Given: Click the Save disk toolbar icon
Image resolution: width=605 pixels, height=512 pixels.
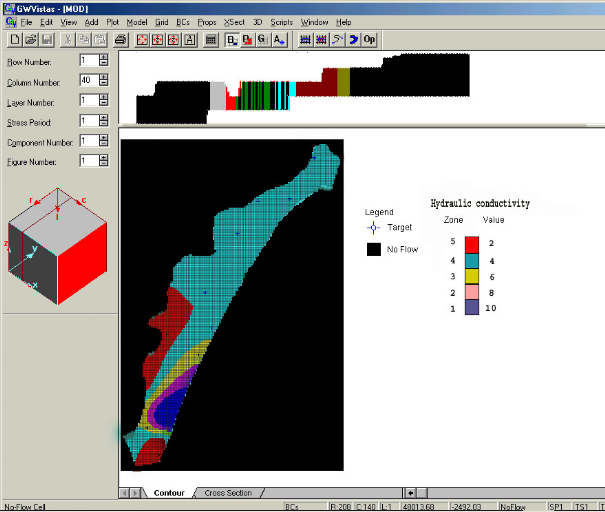Looking at the screenshot, I should [x=48, y=40].
